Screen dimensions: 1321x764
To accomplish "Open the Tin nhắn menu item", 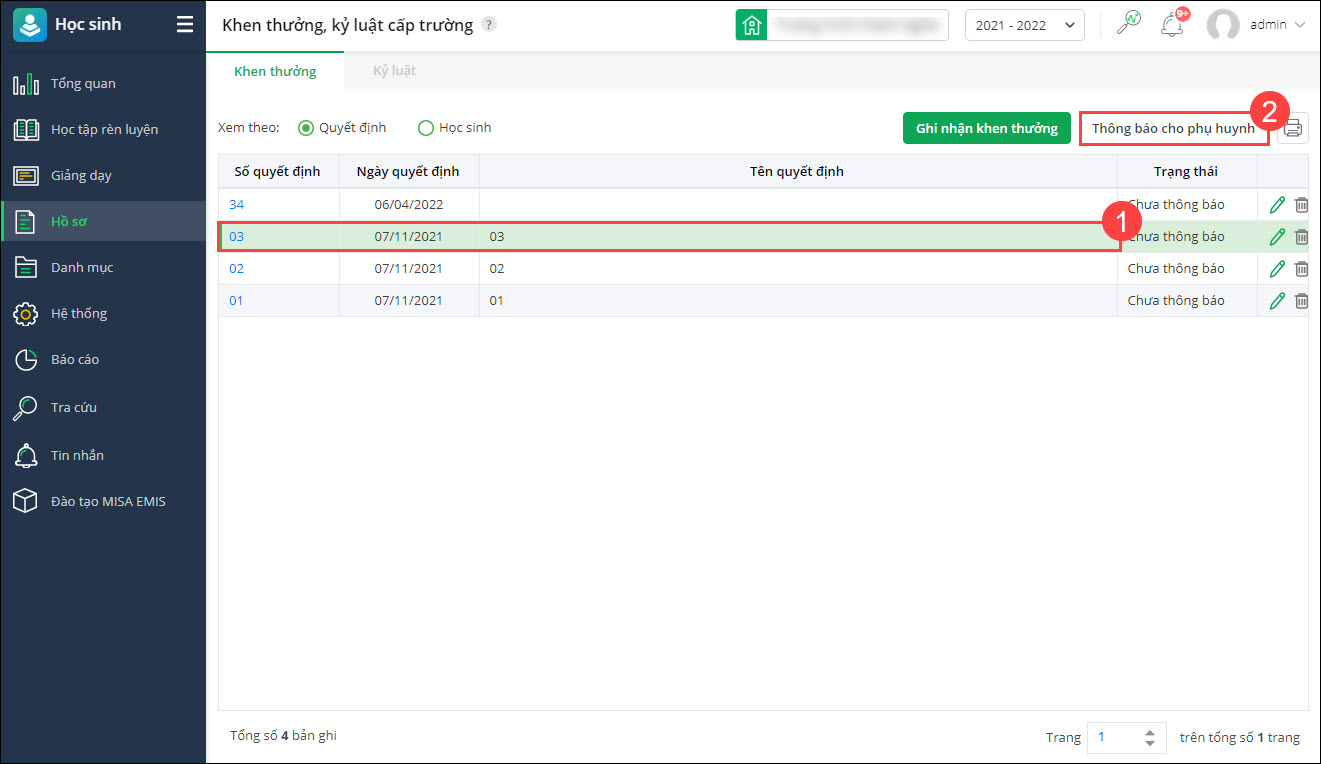I will coord(103,456).
